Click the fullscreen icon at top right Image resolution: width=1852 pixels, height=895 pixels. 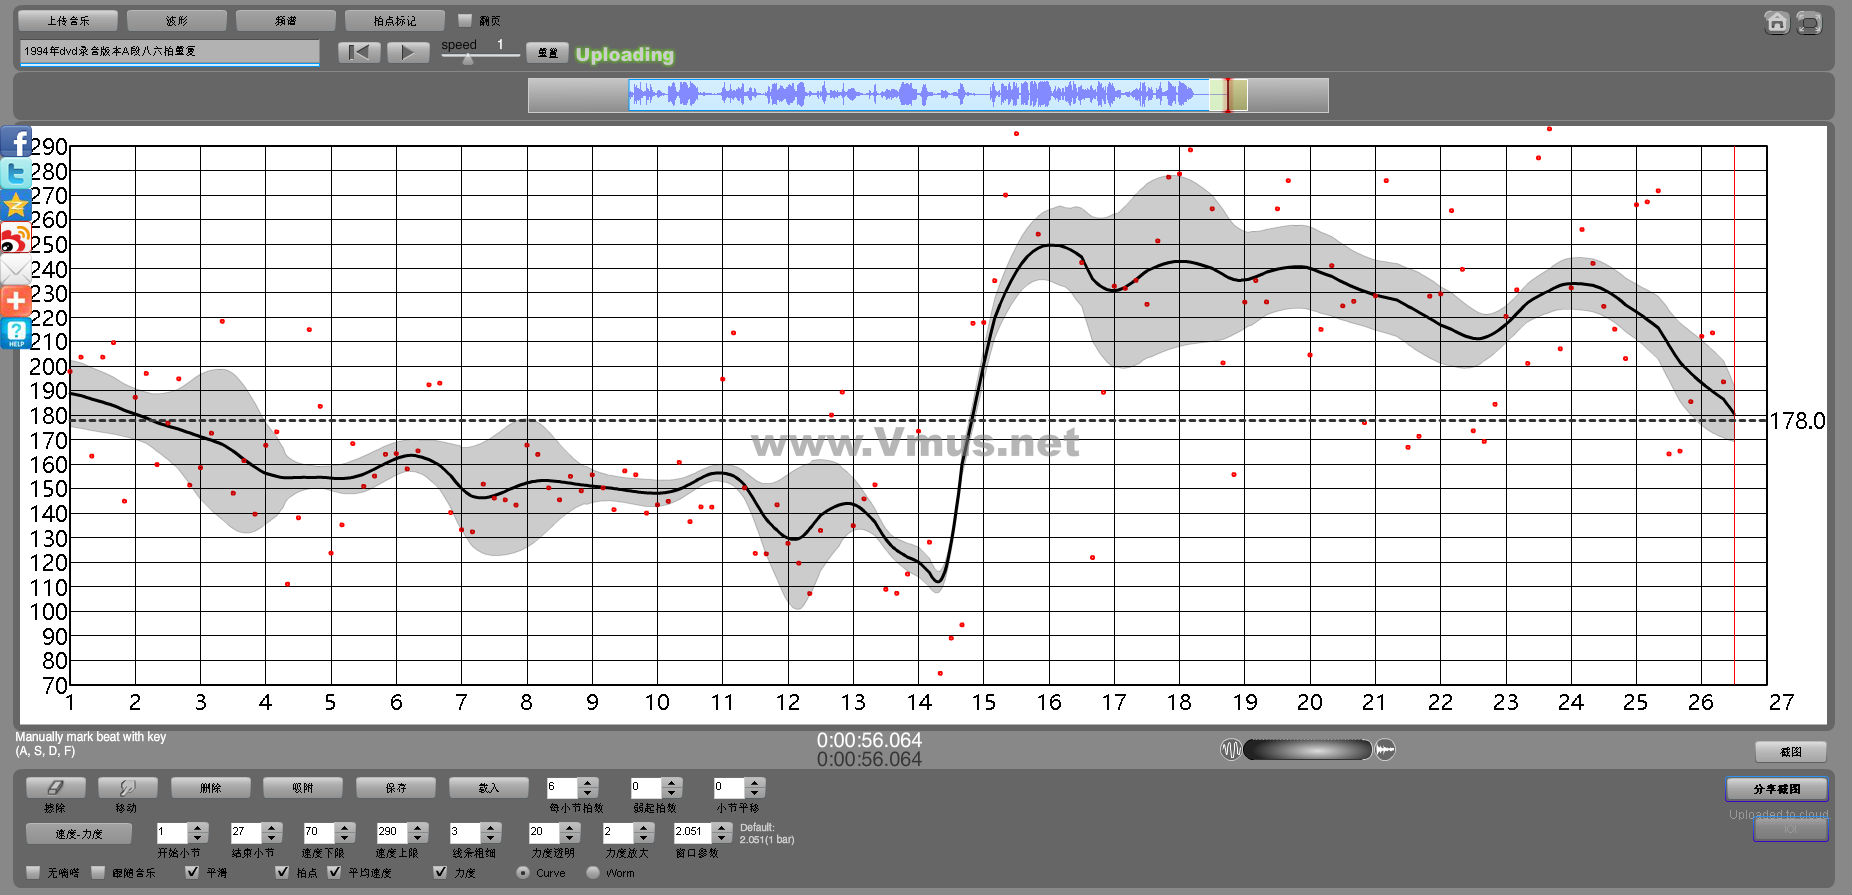coord(1809,22)
